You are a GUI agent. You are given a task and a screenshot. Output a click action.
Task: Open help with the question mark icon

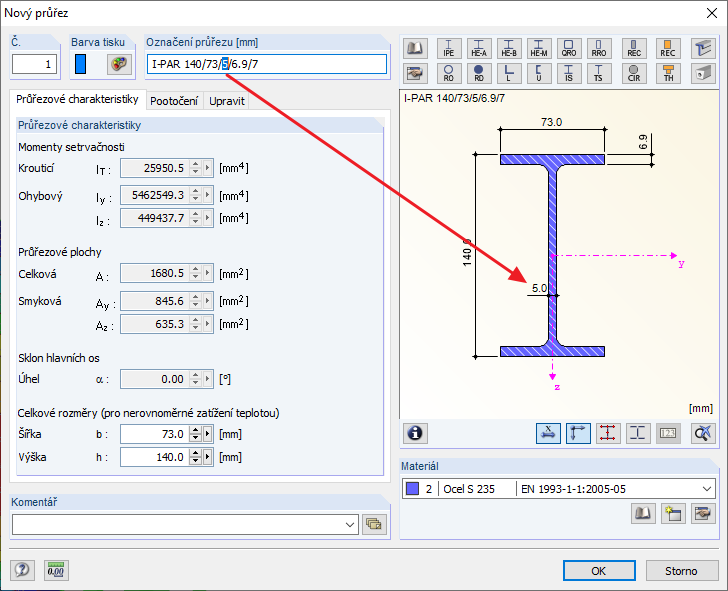click(x=22, y=570)
